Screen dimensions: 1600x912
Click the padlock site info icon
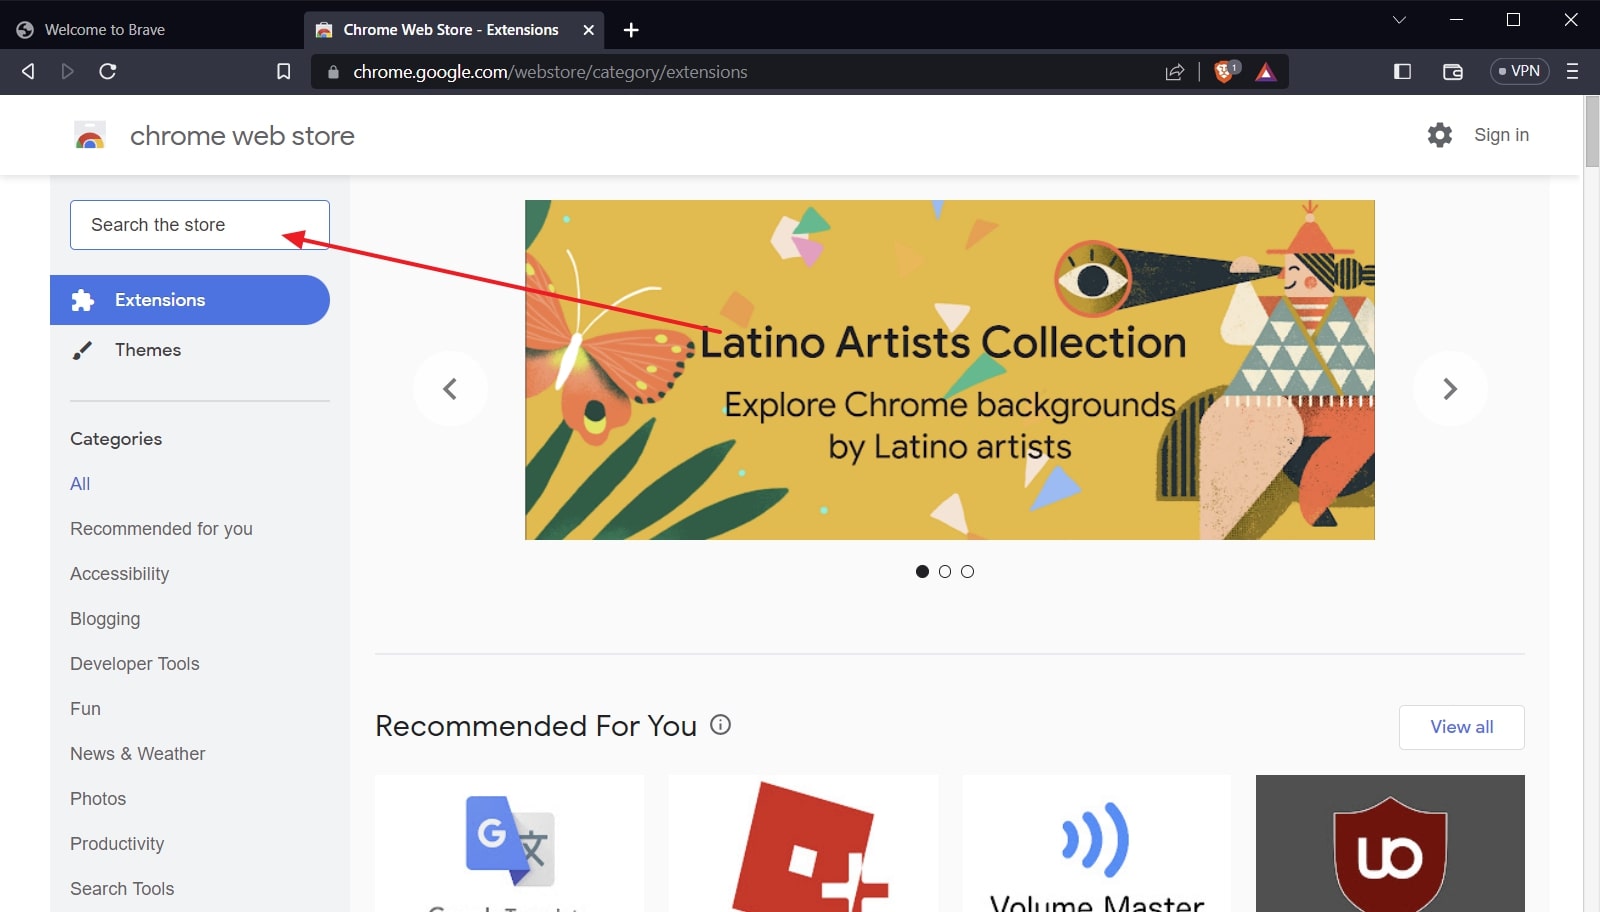click(x=333, y=72)
